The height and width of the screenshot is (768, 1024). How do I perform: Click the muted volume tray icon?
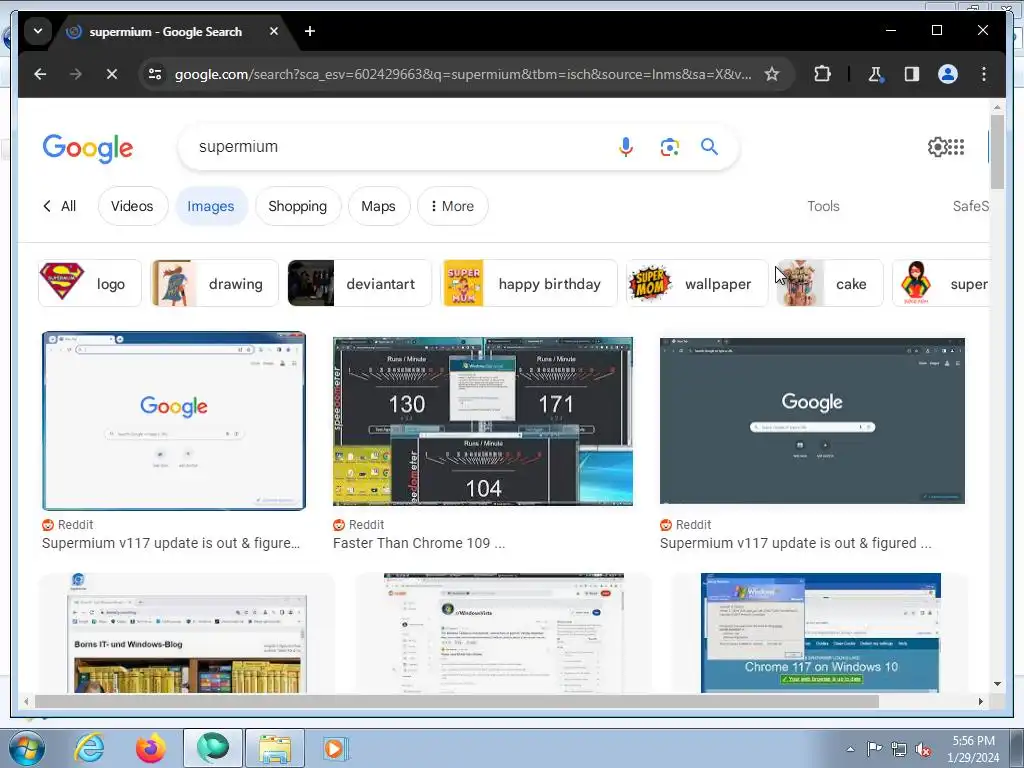click(x=923, y=750)
